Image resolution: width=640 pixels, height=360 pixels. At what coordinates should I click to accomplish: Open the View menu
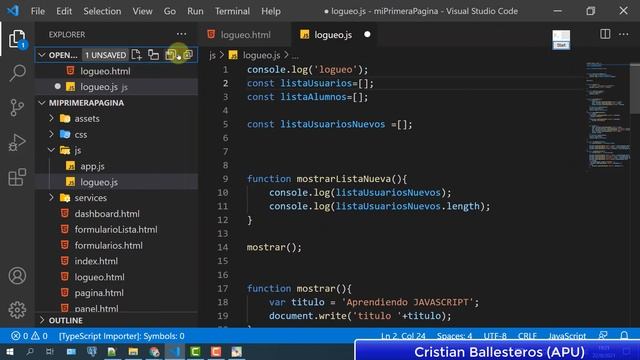[142, 11]
